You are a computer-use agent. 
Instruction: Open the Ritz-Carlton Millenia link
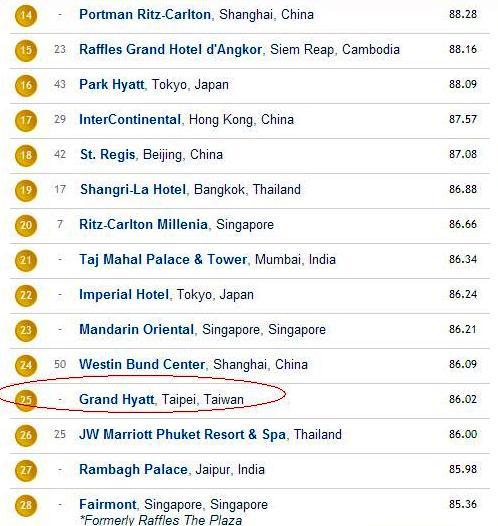click(143, 224)
